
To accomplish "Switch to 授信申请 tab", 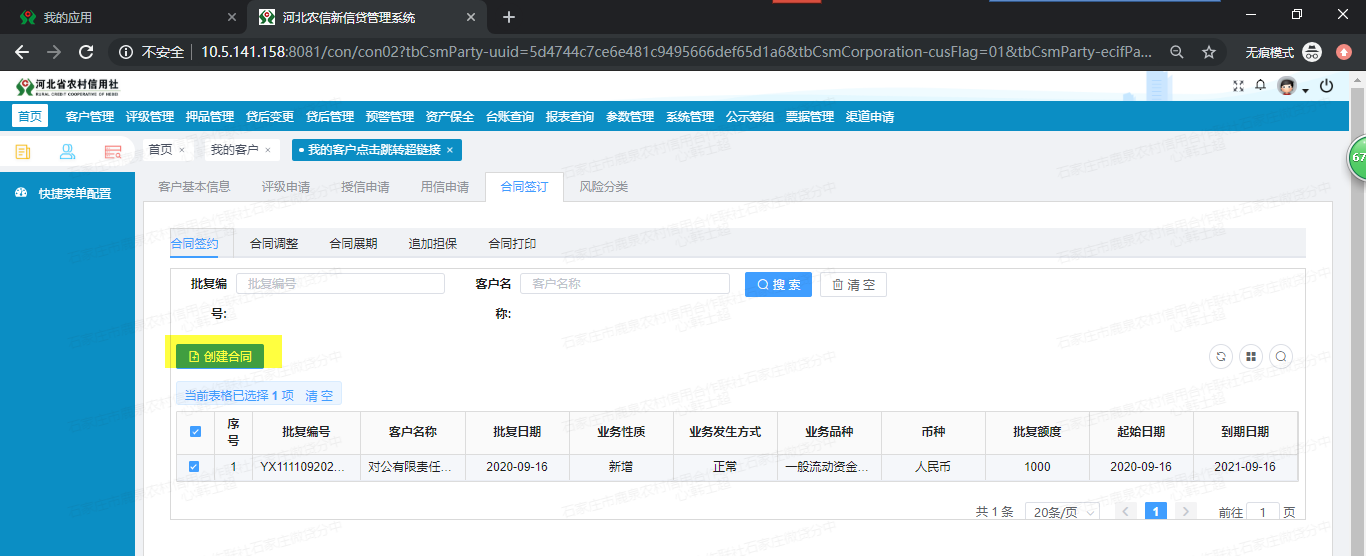I will coord(365,187).
